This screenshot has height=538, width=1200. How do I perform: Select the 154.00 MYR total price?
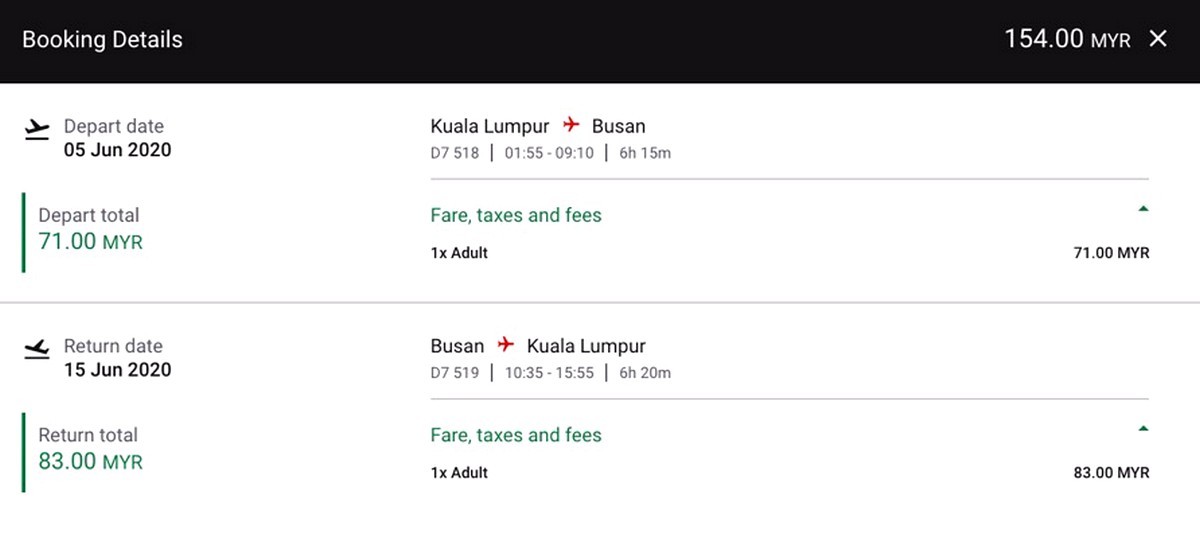point(1067,39)
